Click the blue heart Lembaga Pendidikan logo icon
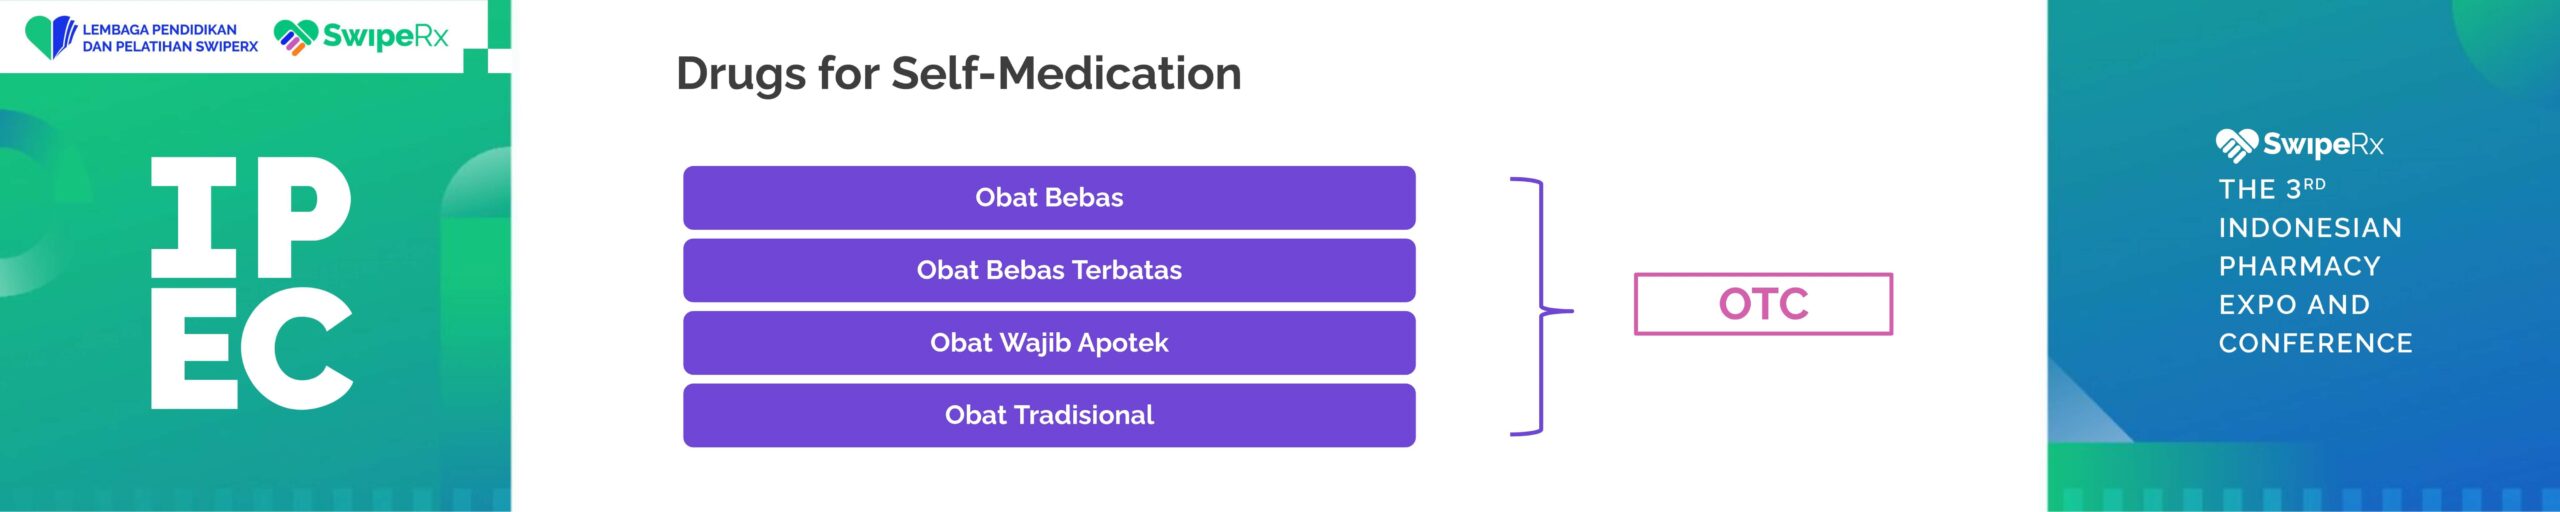 [50, 37]
